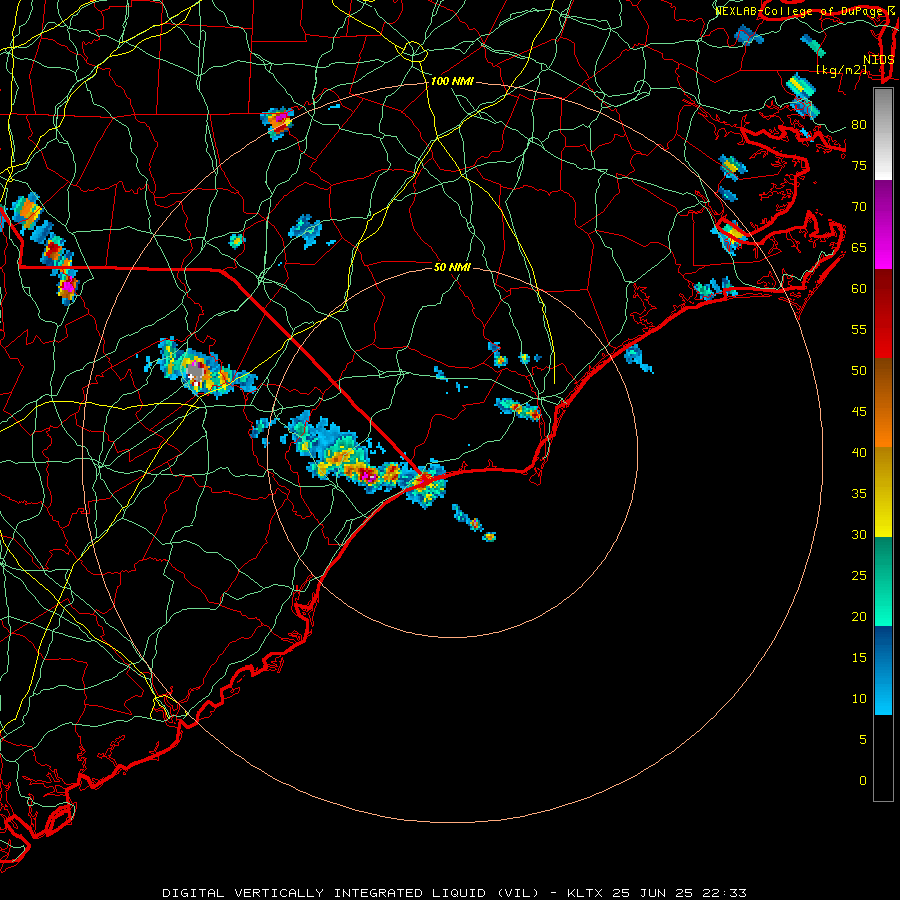The width and height of the screenshot is (900, 900).
Task: Click the 0 value on the color scale
Action: coord(863,781)
